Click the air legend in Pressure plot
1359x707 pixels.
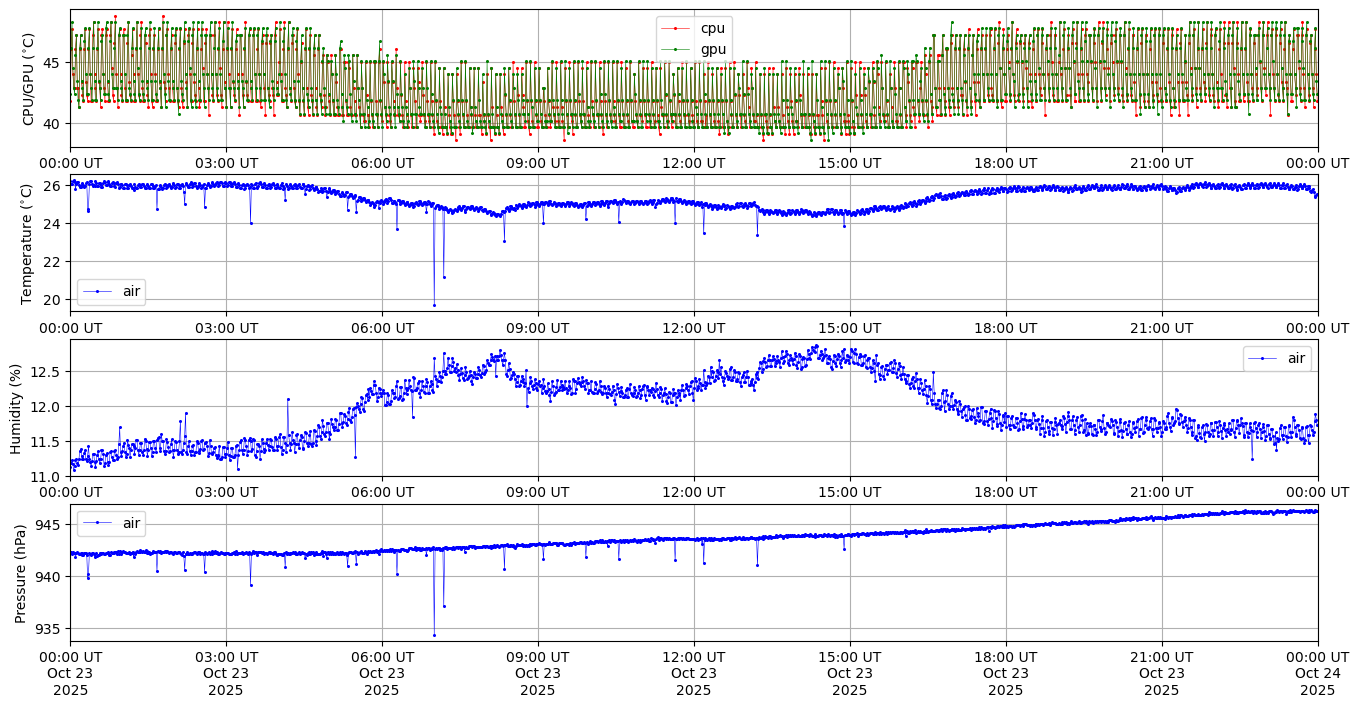click(x=111, y=523)
